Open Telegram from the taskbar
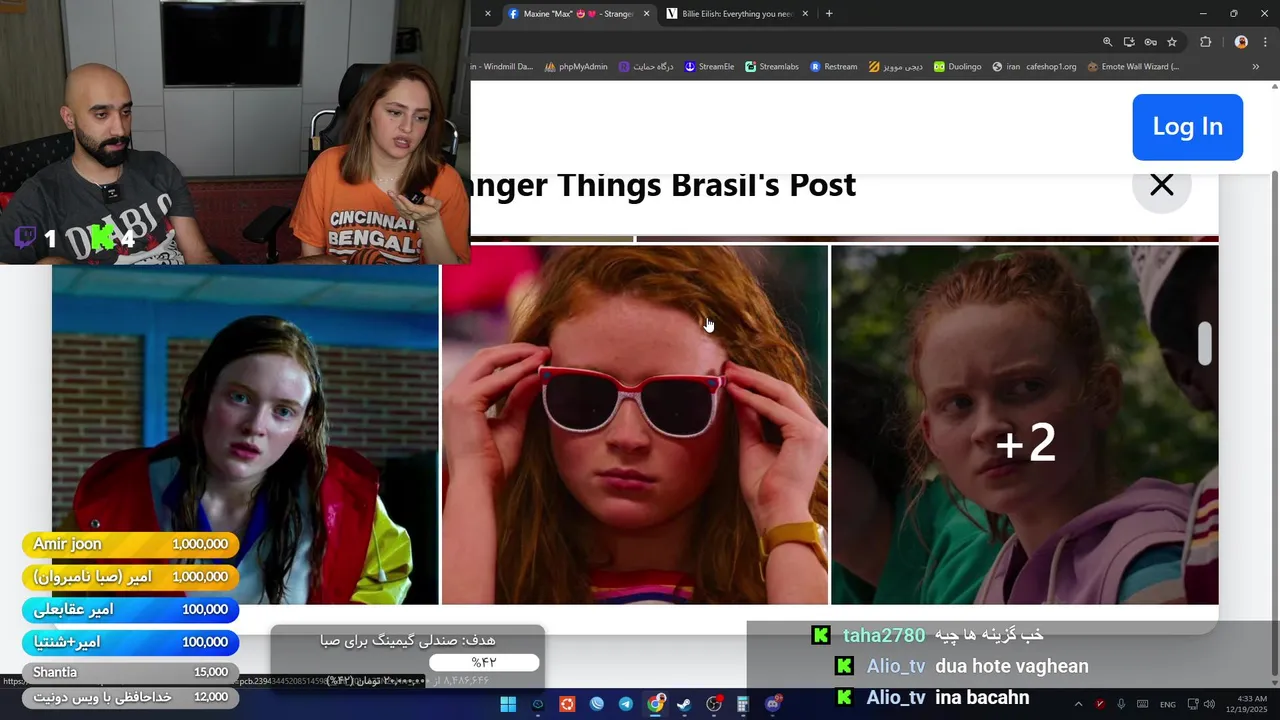 (626, 704)
